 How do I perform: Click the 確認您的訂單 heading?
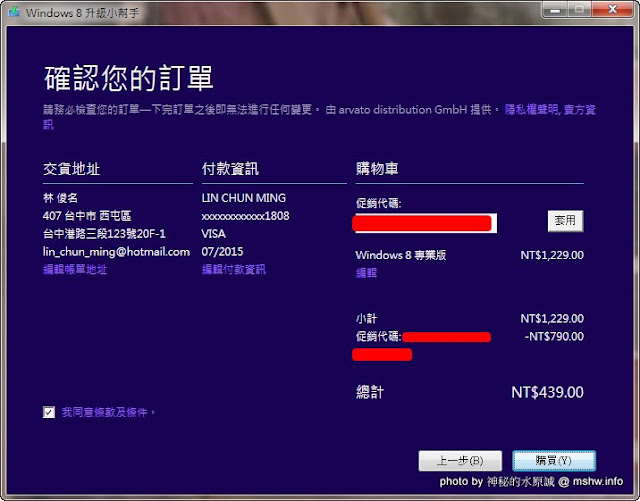[x=129, y=78]
